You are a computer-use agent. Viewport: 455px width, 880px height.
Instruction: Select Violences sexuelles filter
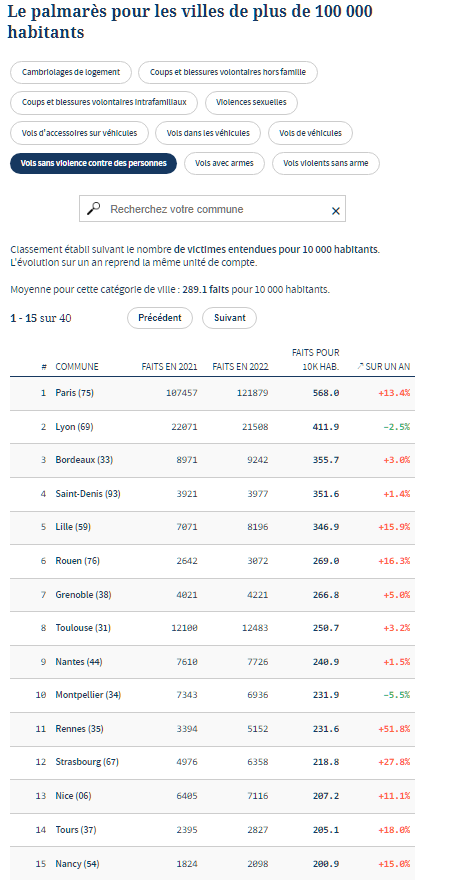tap(251, 103)
